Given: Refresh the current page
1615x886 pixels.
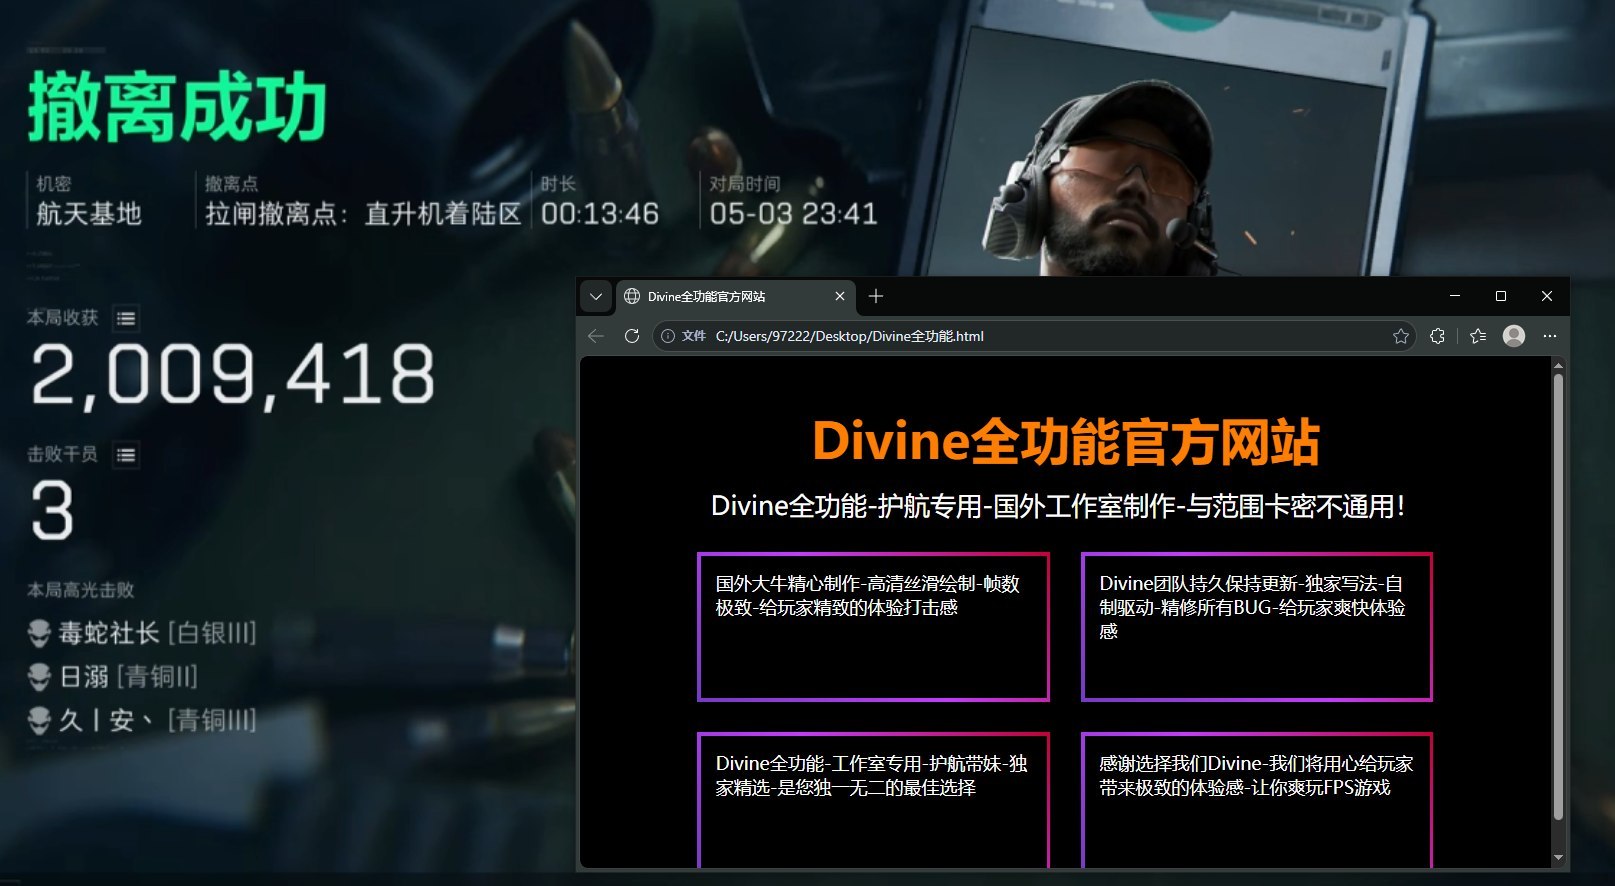Looking at the screenshot, I should [x=632, y=336].
